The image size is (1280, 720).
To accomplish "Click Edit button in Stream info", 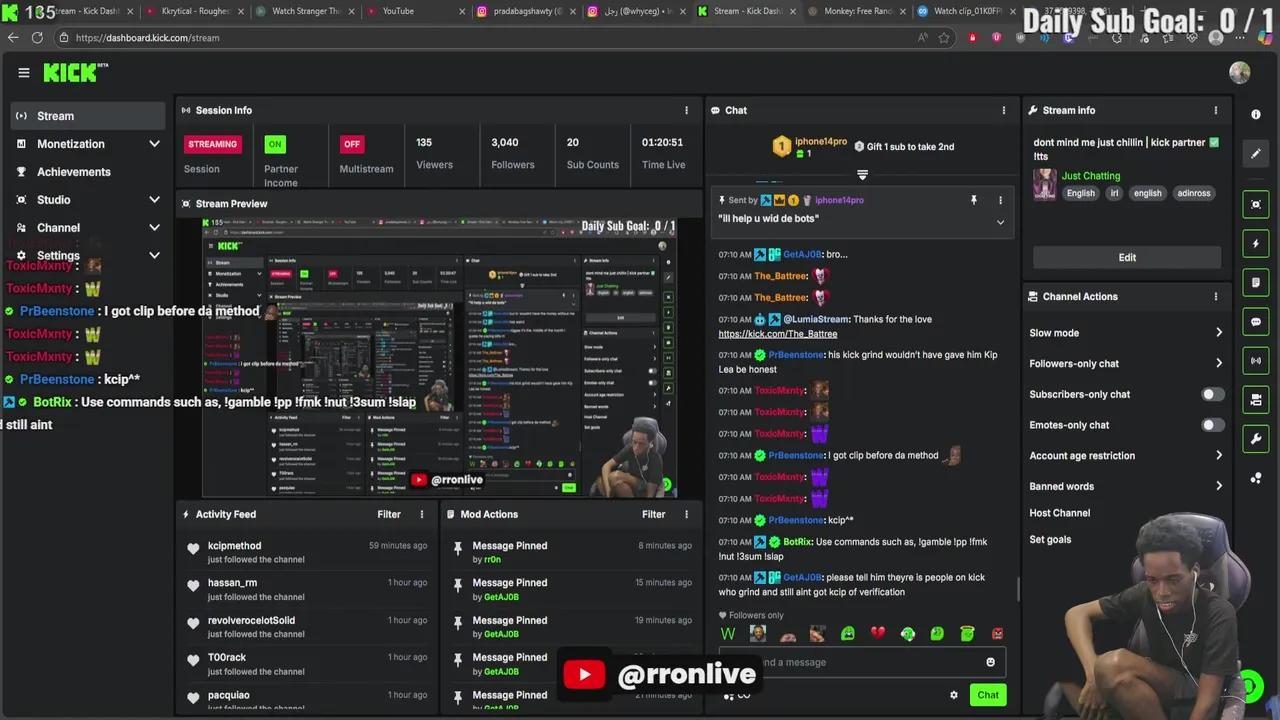I will pos(1127,258).
